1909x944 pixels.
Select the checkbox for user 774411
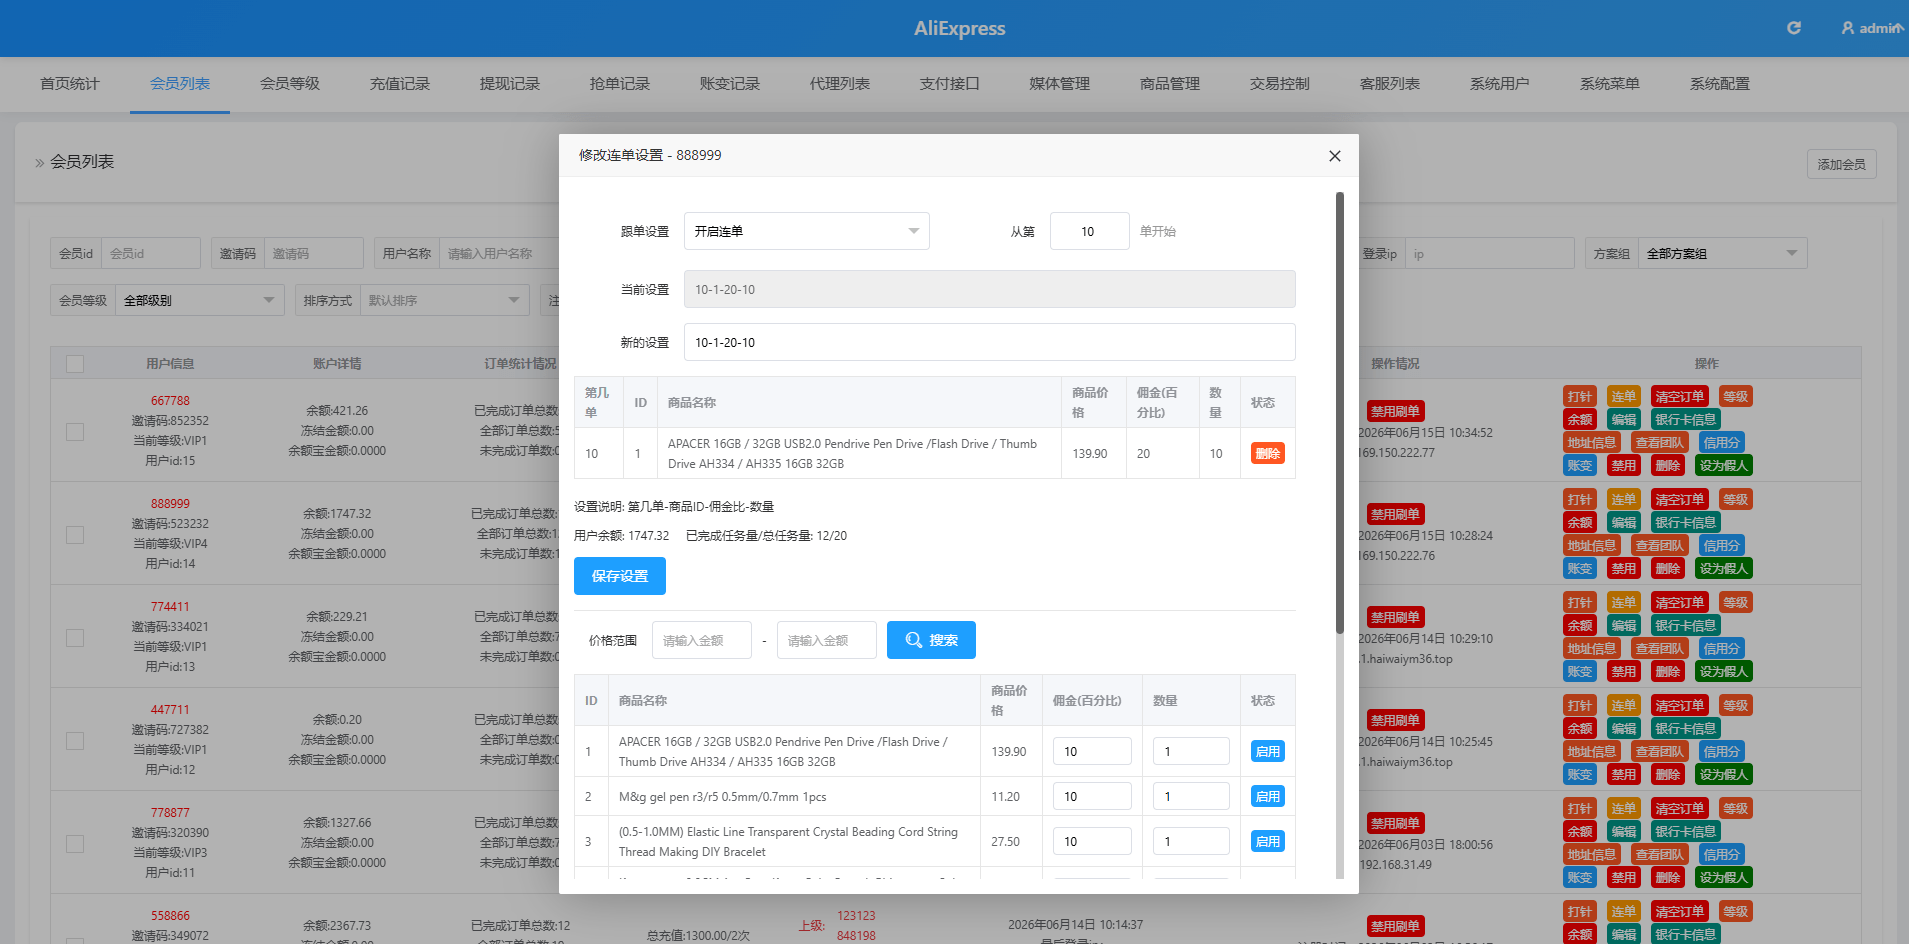[x=75, y=638]
